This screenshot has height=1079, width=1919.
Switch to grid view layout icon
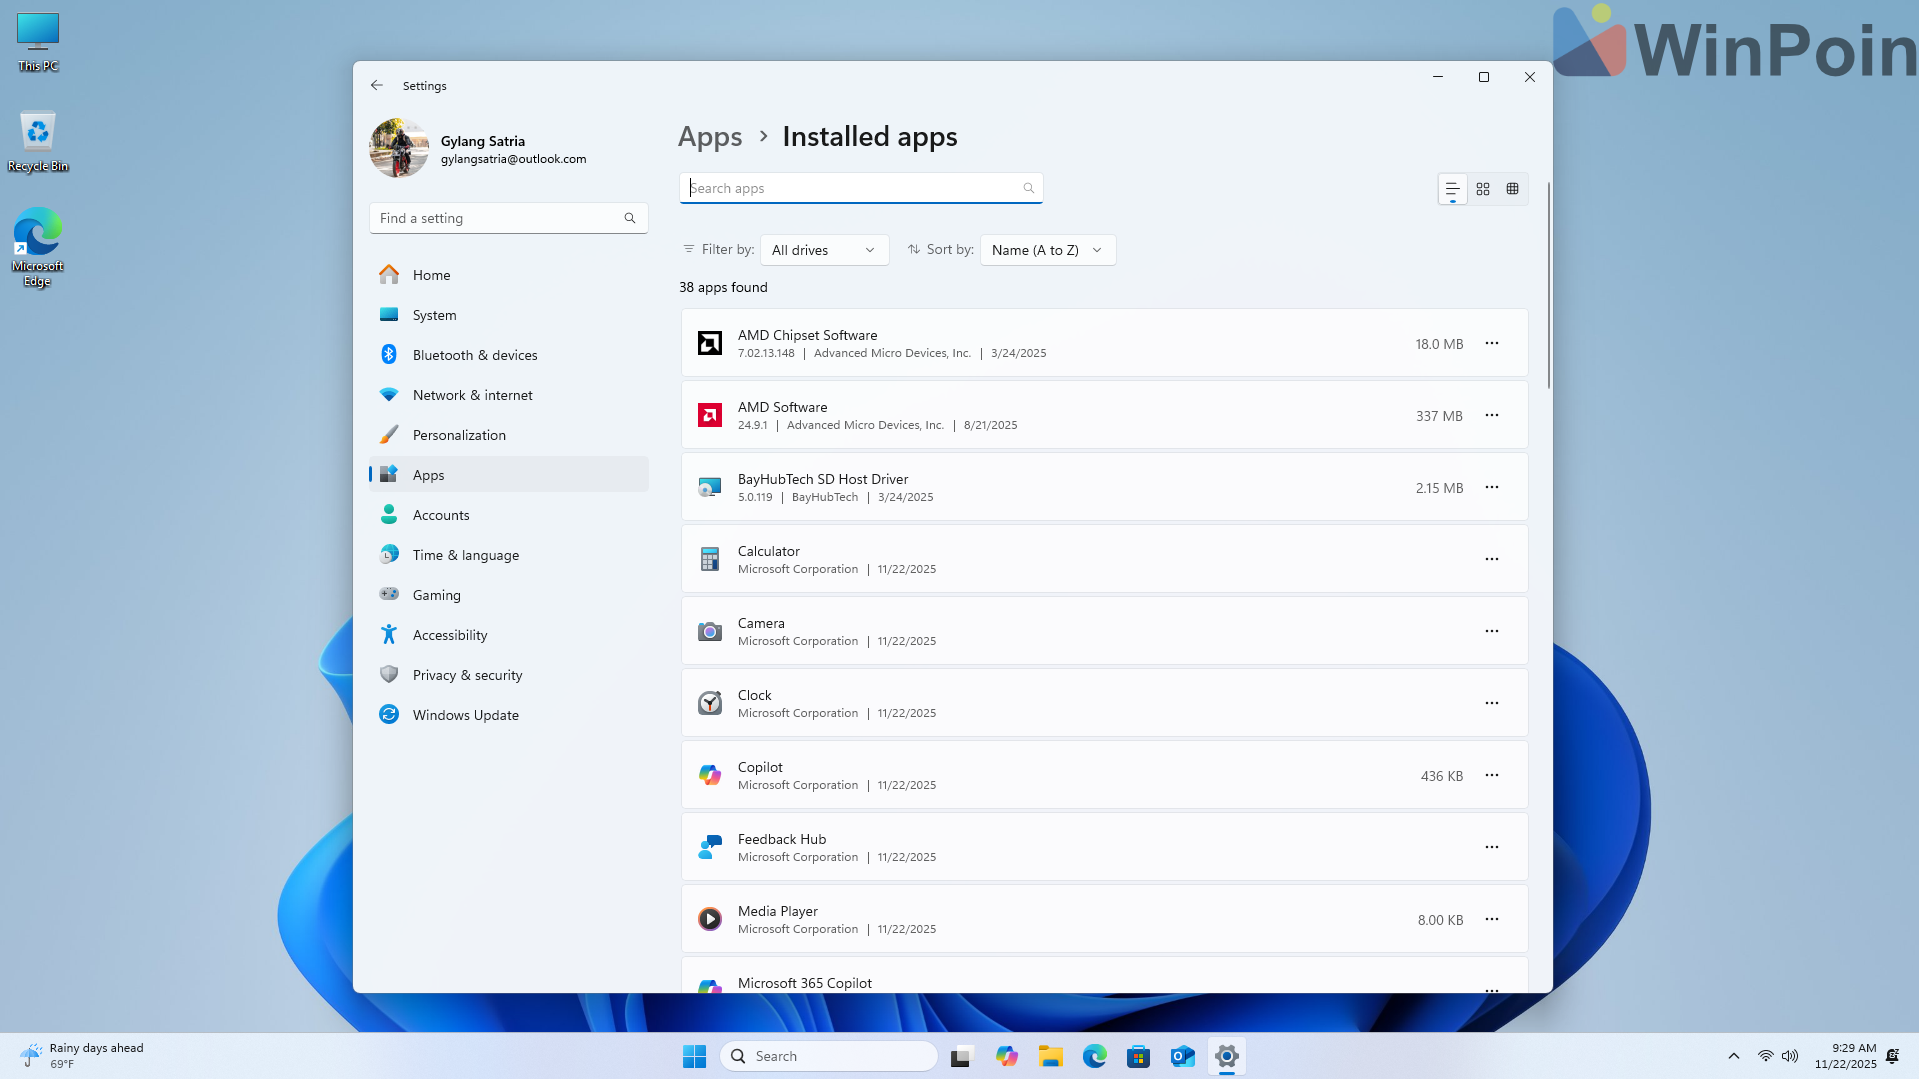tap(1483, 189)
